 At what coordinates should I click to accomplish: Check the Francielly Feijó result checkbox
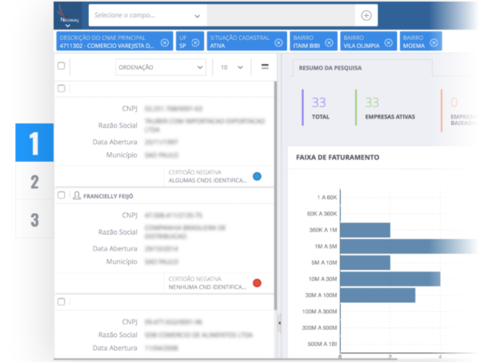click(61, 195)
